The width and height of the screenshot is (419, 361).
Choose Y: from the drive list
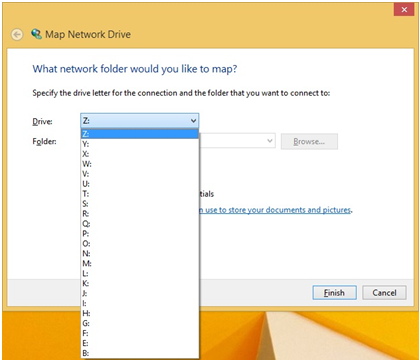pos(140,144)
